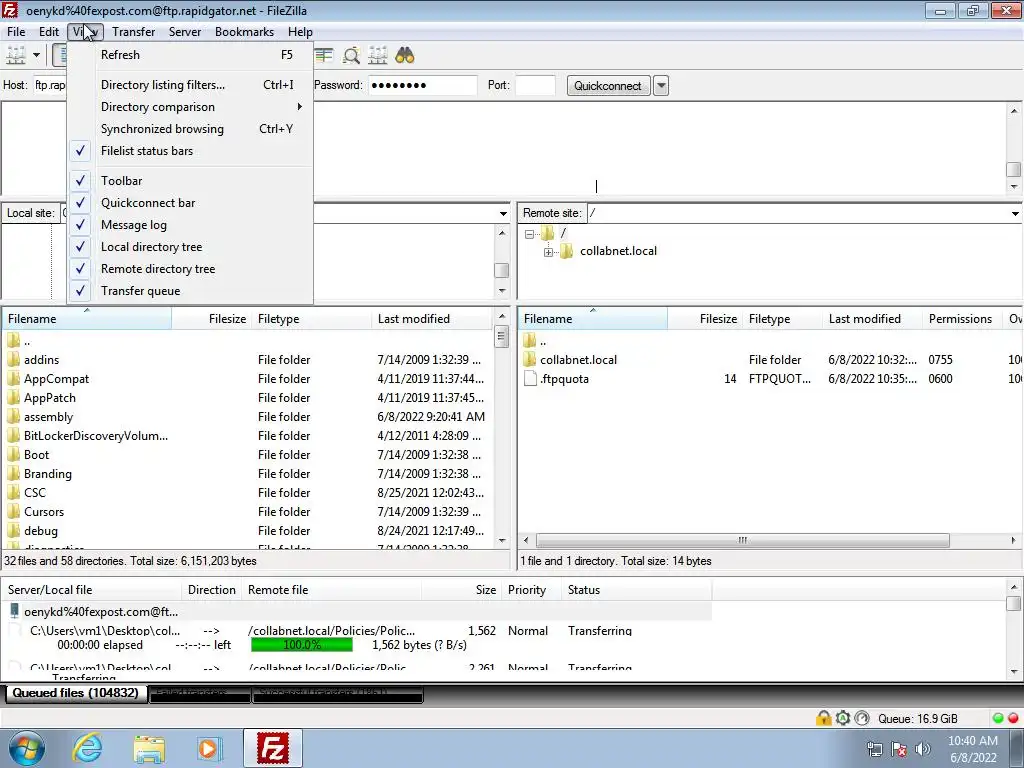
Task: Open the File menu
Action: pyautogui.click(x=16, y=32)
